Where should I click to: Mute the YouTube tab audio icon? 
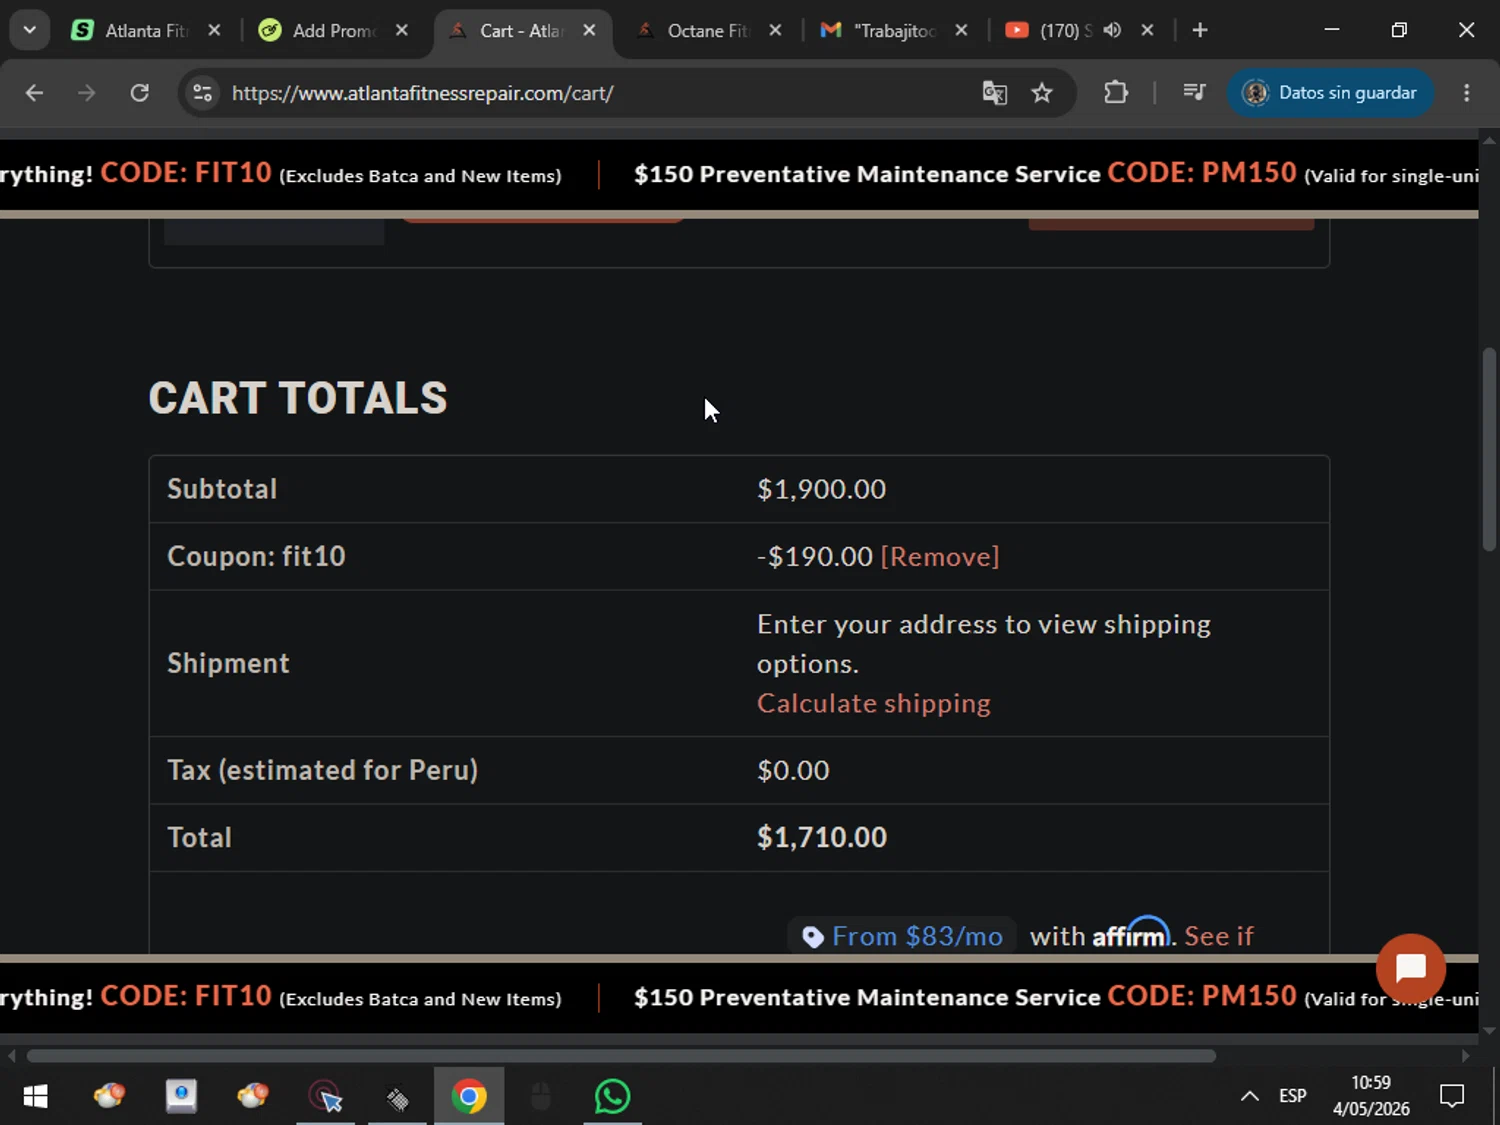[x=1112, y=30]
